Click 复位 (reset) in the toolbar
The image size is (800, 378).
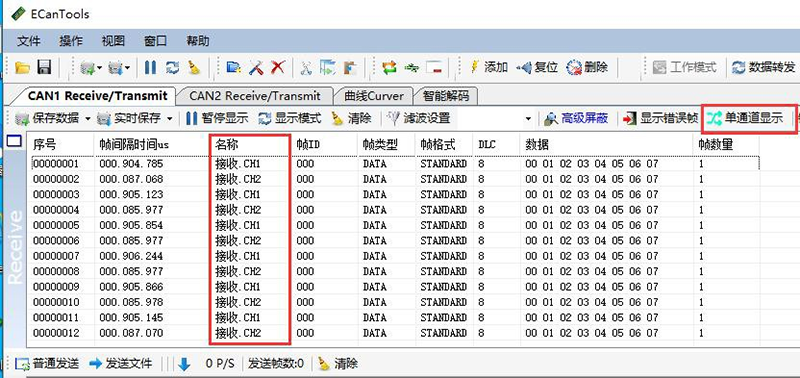pos(537,67)
